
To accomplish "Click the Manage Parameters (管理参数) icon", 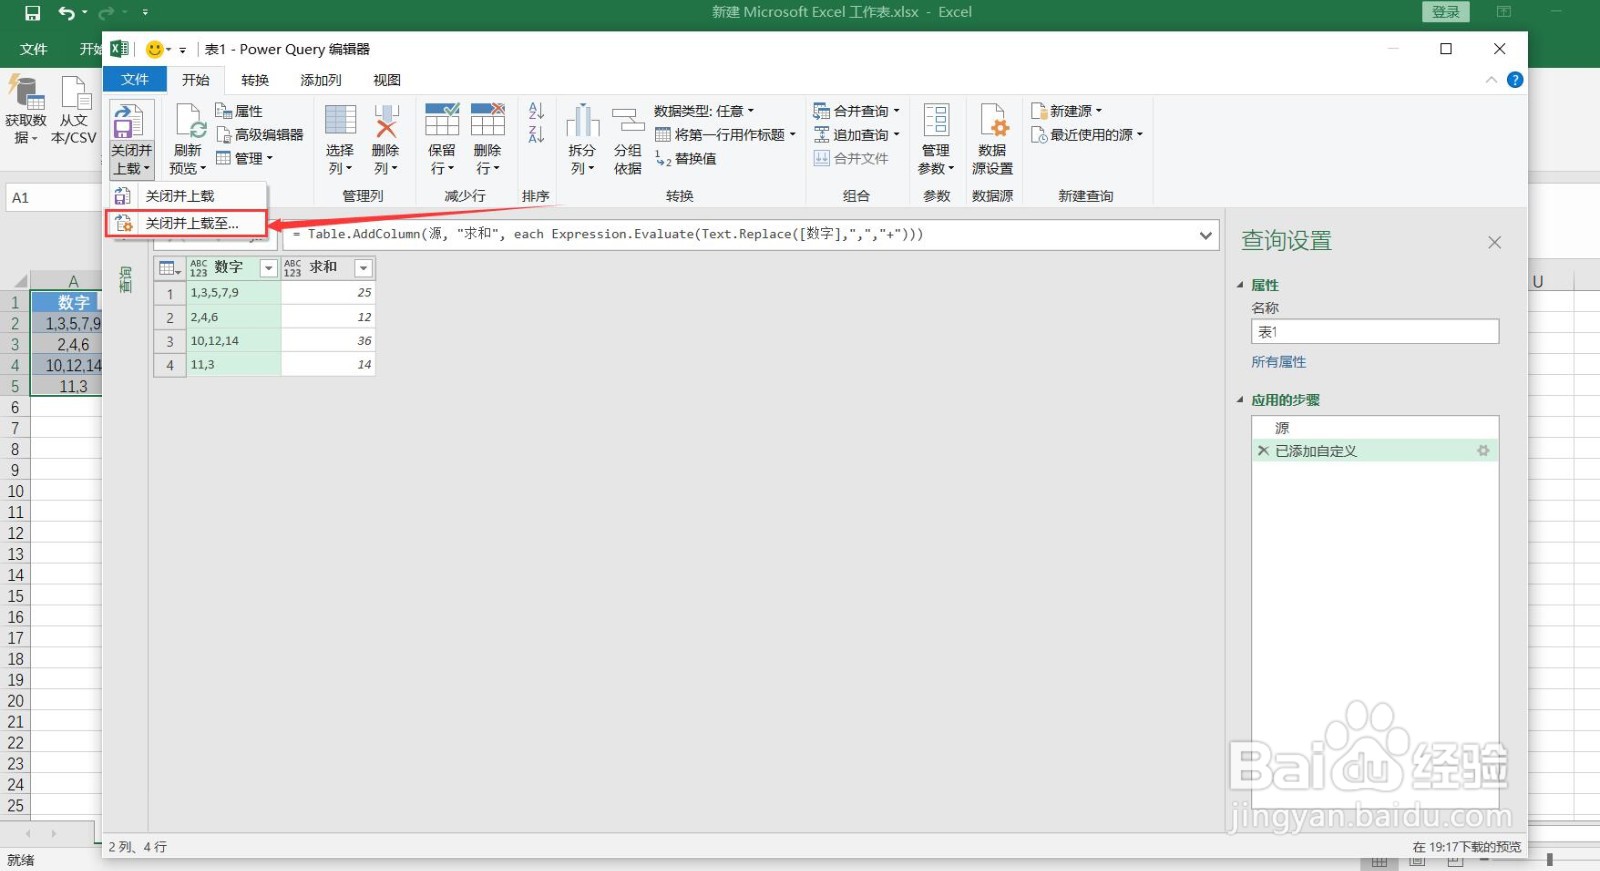I will pos(936,121).
